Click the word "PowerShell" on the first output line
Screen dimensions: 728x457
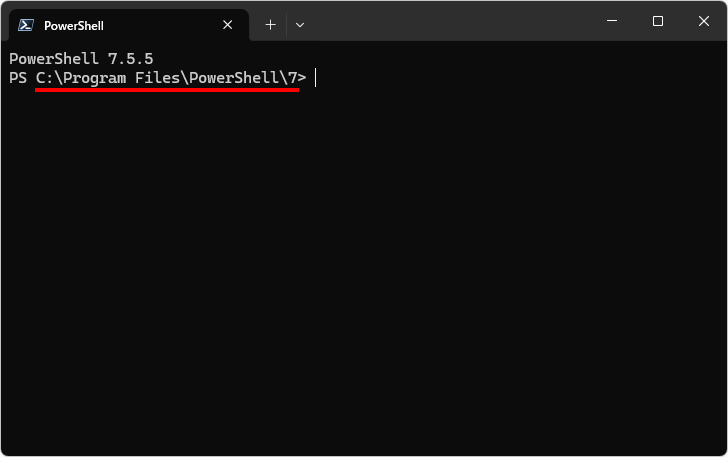pyautogui.click(x=54, y=59)
